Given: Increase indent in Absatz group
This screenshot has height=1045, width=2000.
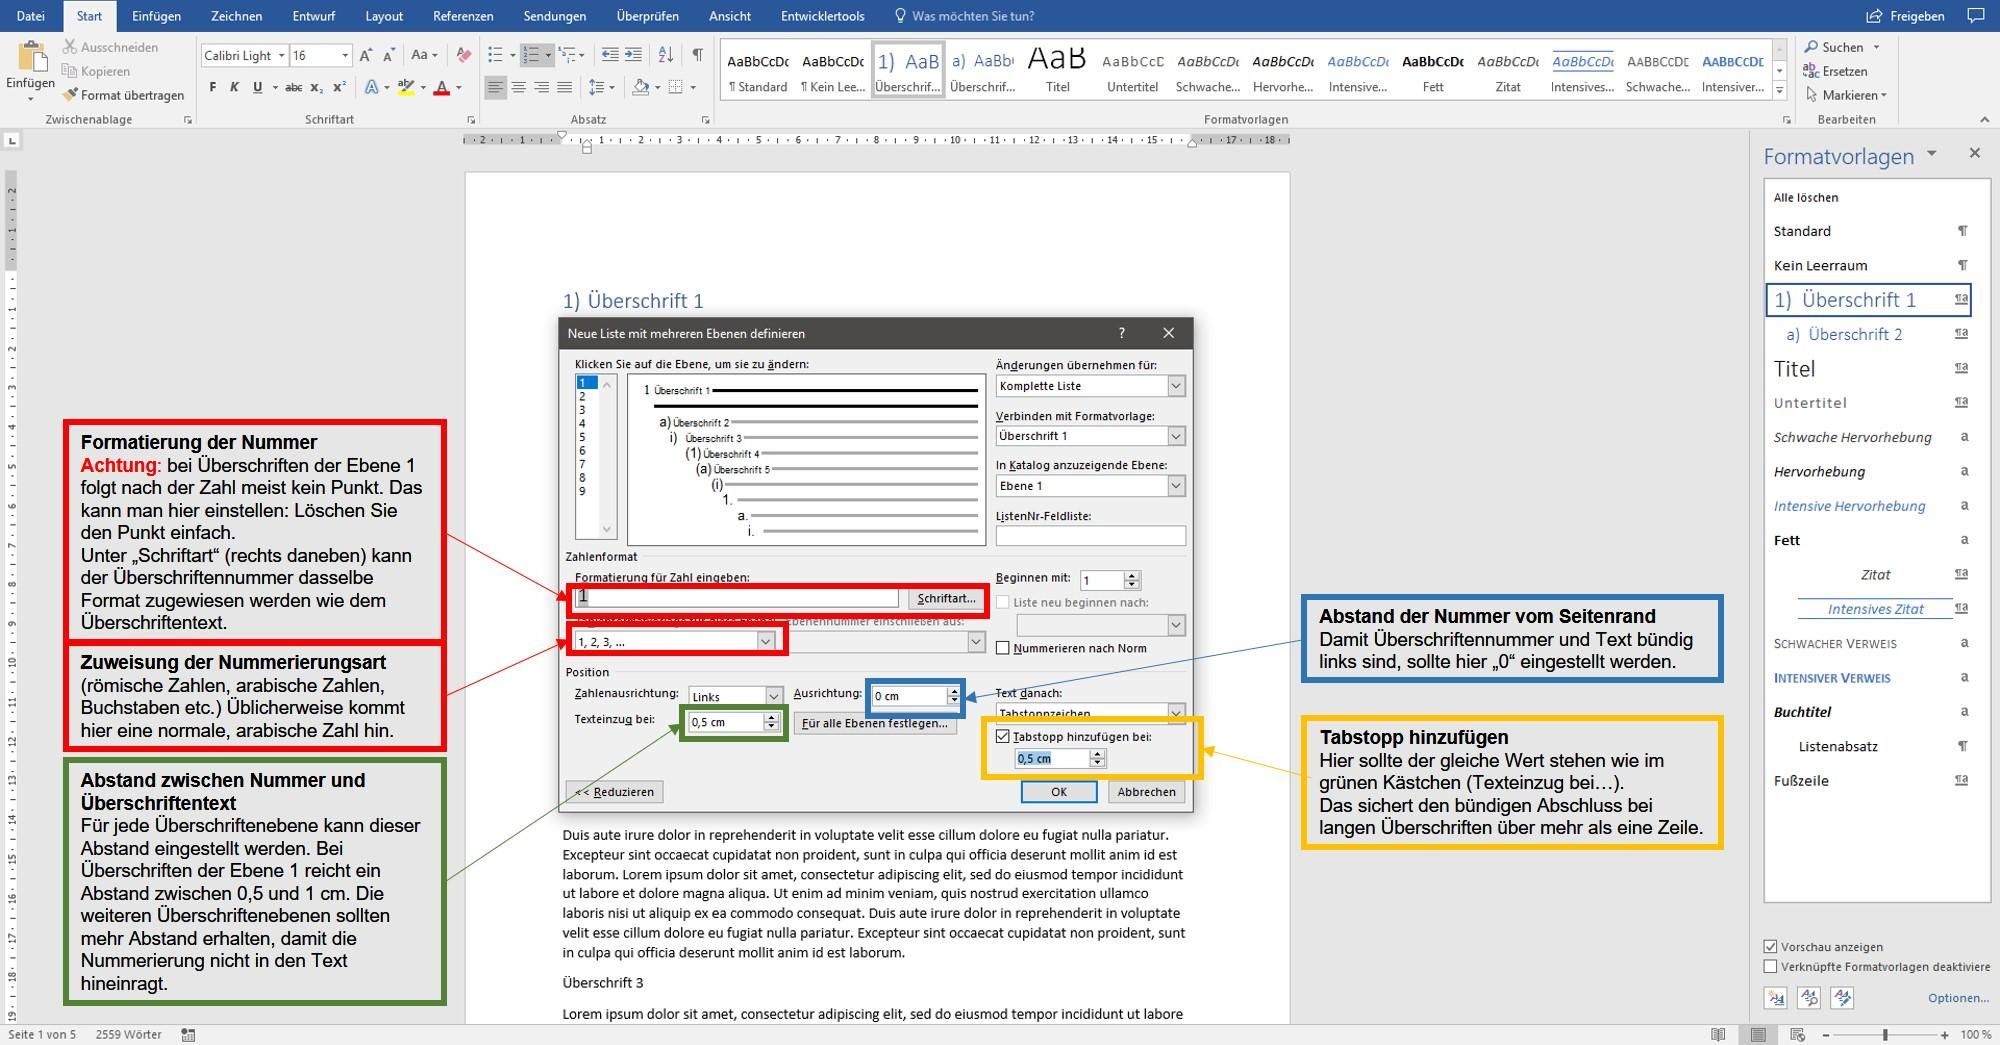Looking at the screenshot, I should pos(634,55).
